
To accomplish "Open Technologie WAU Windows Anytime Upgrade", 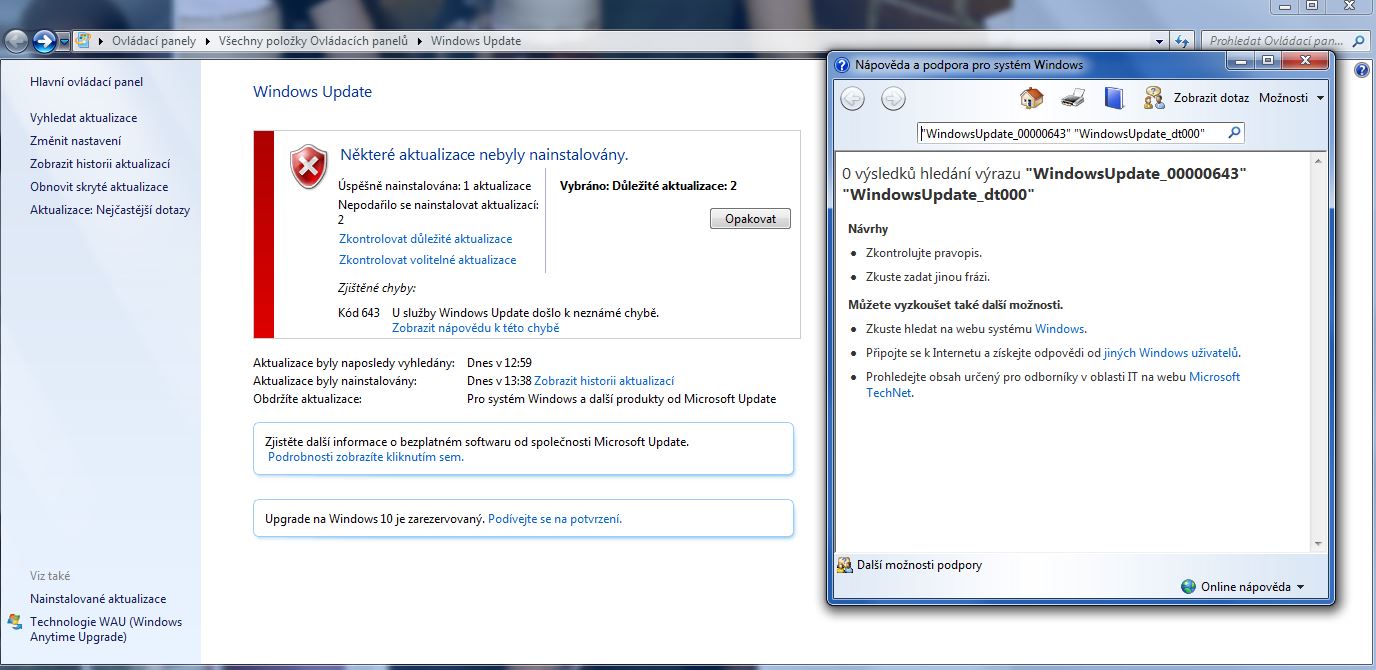I will (x=106, y=629).
